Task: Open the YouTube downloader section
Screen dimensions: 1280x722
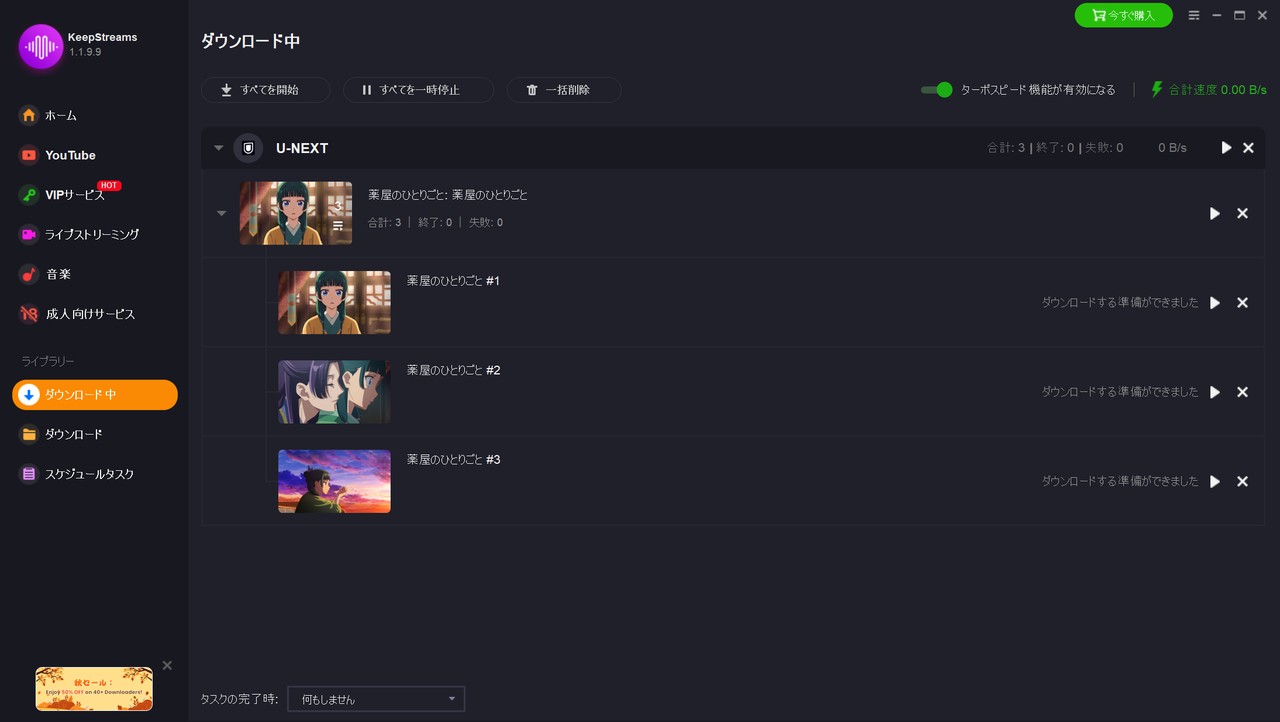Action: coord(70,155)
